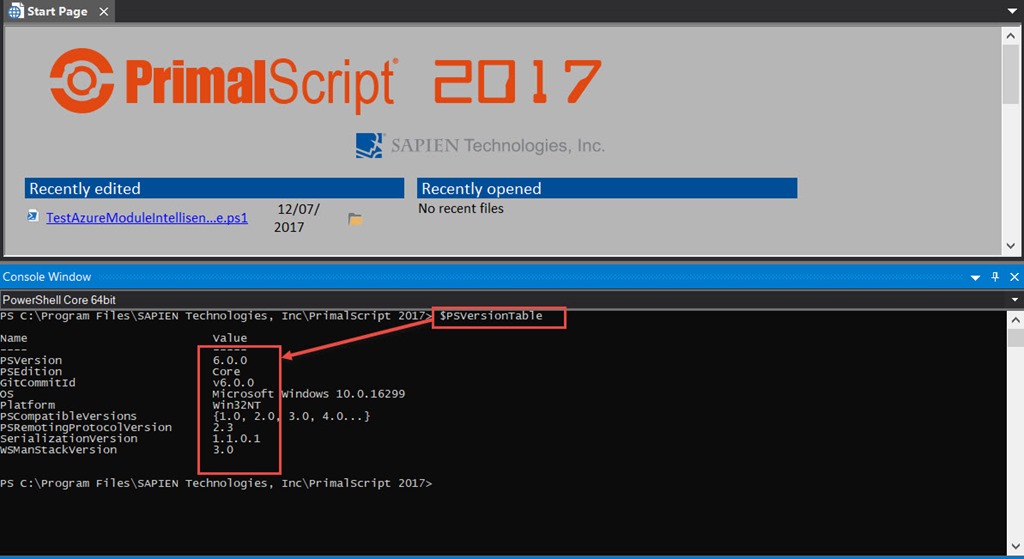Open TestAzureModuleIntellisen...e.ps1 recent file link
This screenshot has width=1024, height=559.
[x=147, y=217]
